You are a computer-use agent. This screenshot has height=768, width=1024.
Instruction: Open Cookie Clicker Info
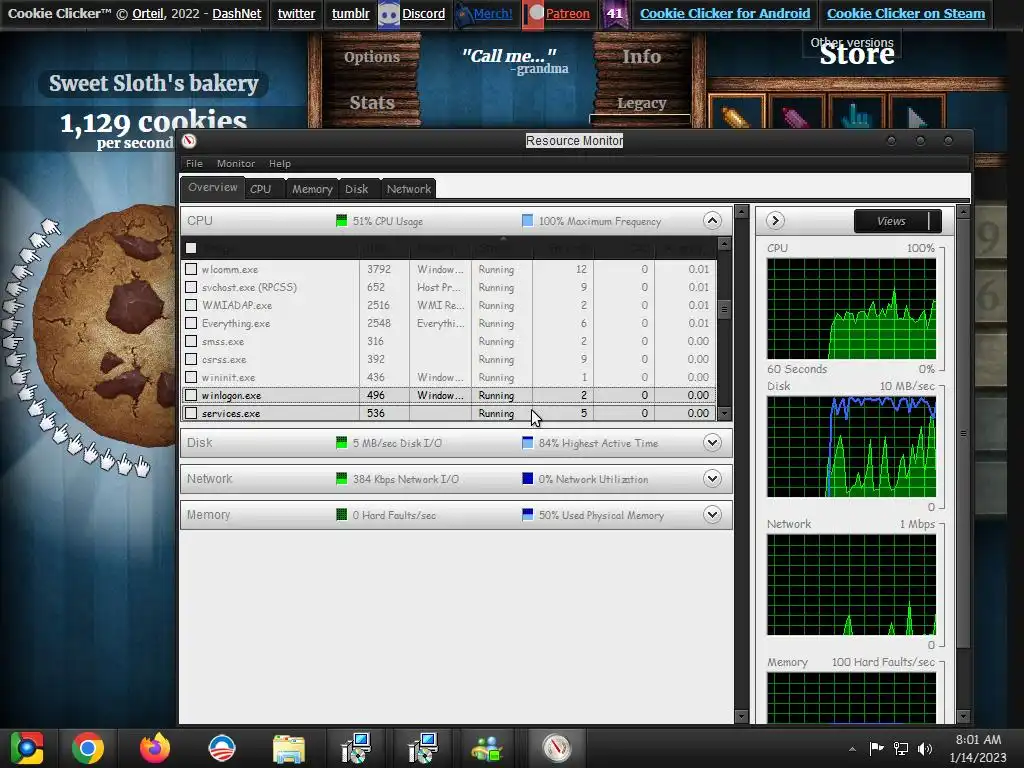[641, 57]
